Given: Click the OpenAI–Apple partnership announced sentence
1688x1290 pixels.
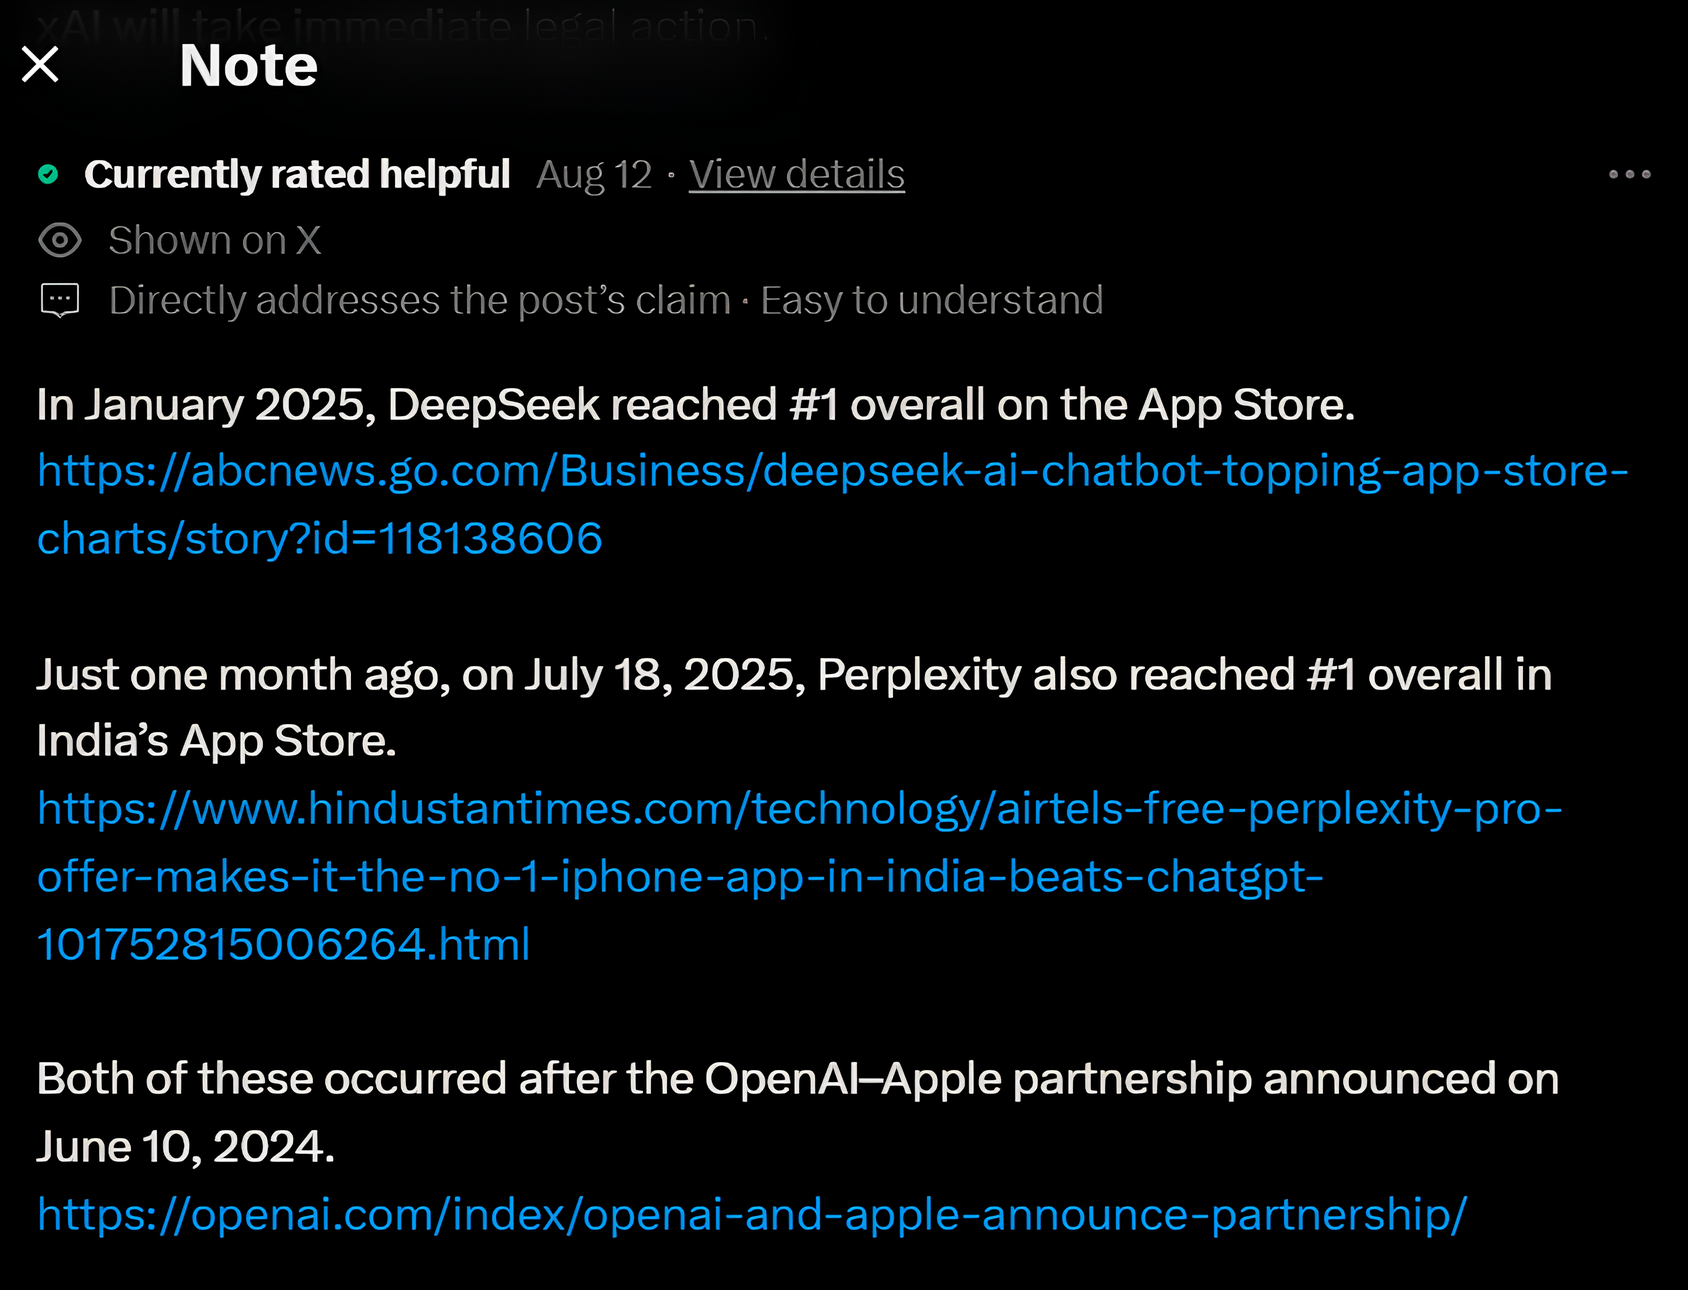Looking at the screenshot, I should click(797, 1080).
